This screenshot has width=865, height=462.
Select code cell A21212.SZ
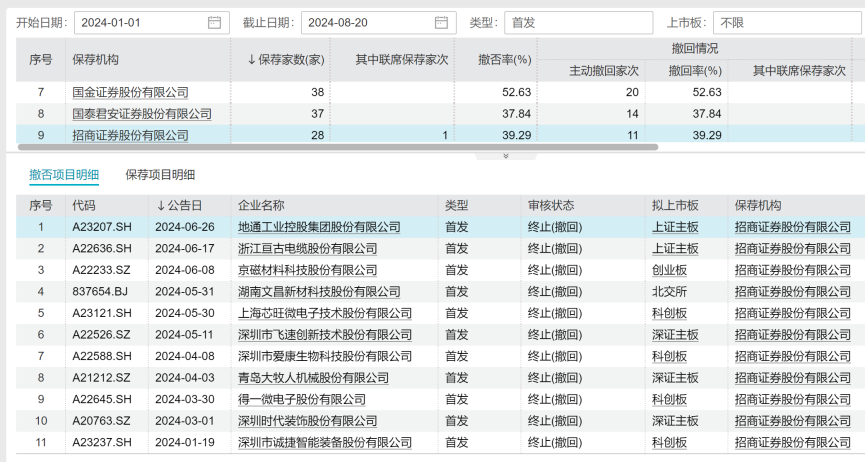(x=102, y=378)
